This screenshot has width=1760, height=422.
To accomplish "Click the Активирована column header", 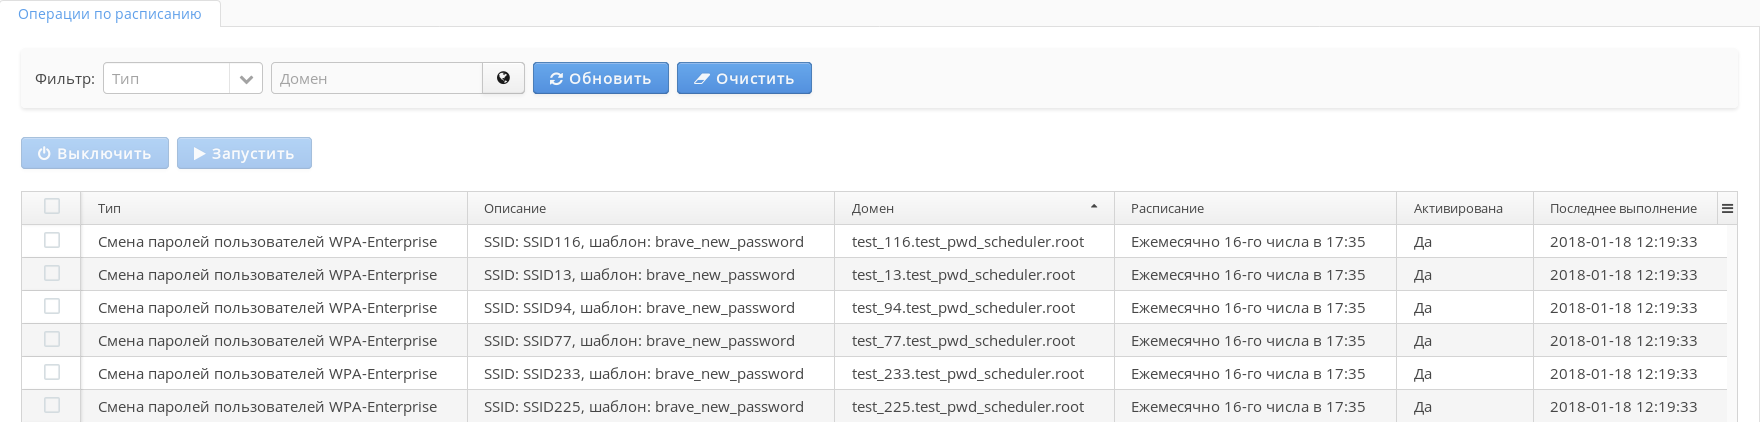I will click(x=1458, y=208).
